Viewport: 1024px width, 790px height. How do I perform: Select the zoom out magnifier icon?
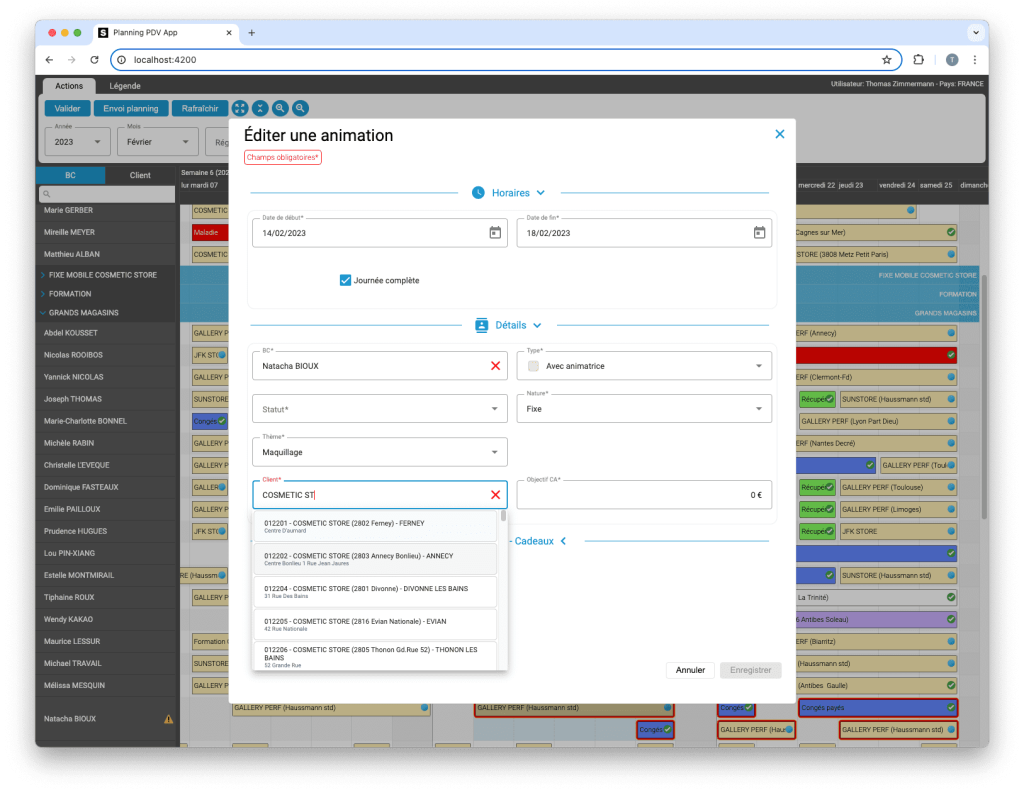point(299,108)
